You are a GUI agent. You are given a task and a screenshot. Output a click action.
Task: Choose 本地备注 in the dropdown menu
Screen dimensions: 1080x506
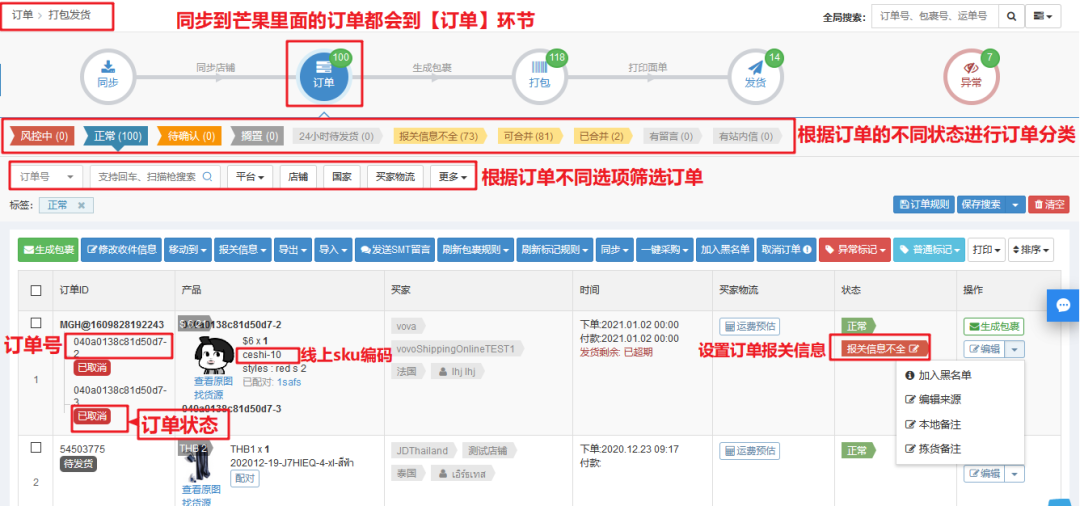[933, 424]
